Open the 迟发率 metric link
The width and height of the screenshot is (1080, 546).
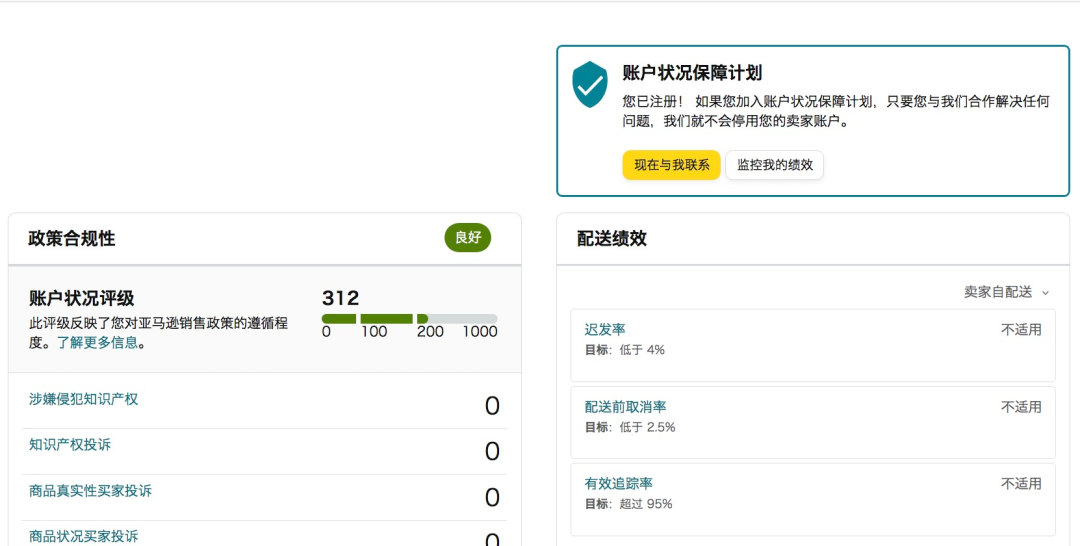pyautogui.click(x=605, y=330)
